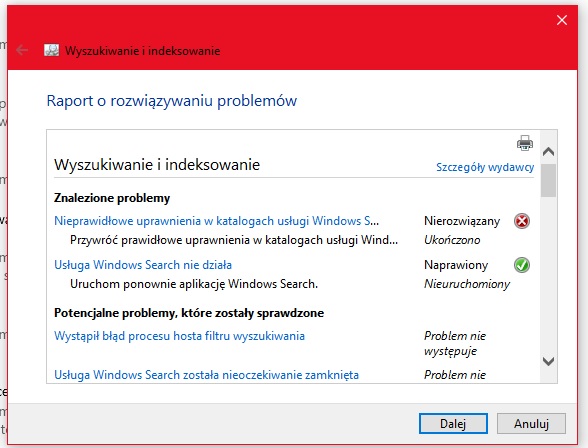The image size is (588, 448).
Task: Open the Nieprawidłowe uprawnienia w katalogach problem link
Action: pos(216,221)
